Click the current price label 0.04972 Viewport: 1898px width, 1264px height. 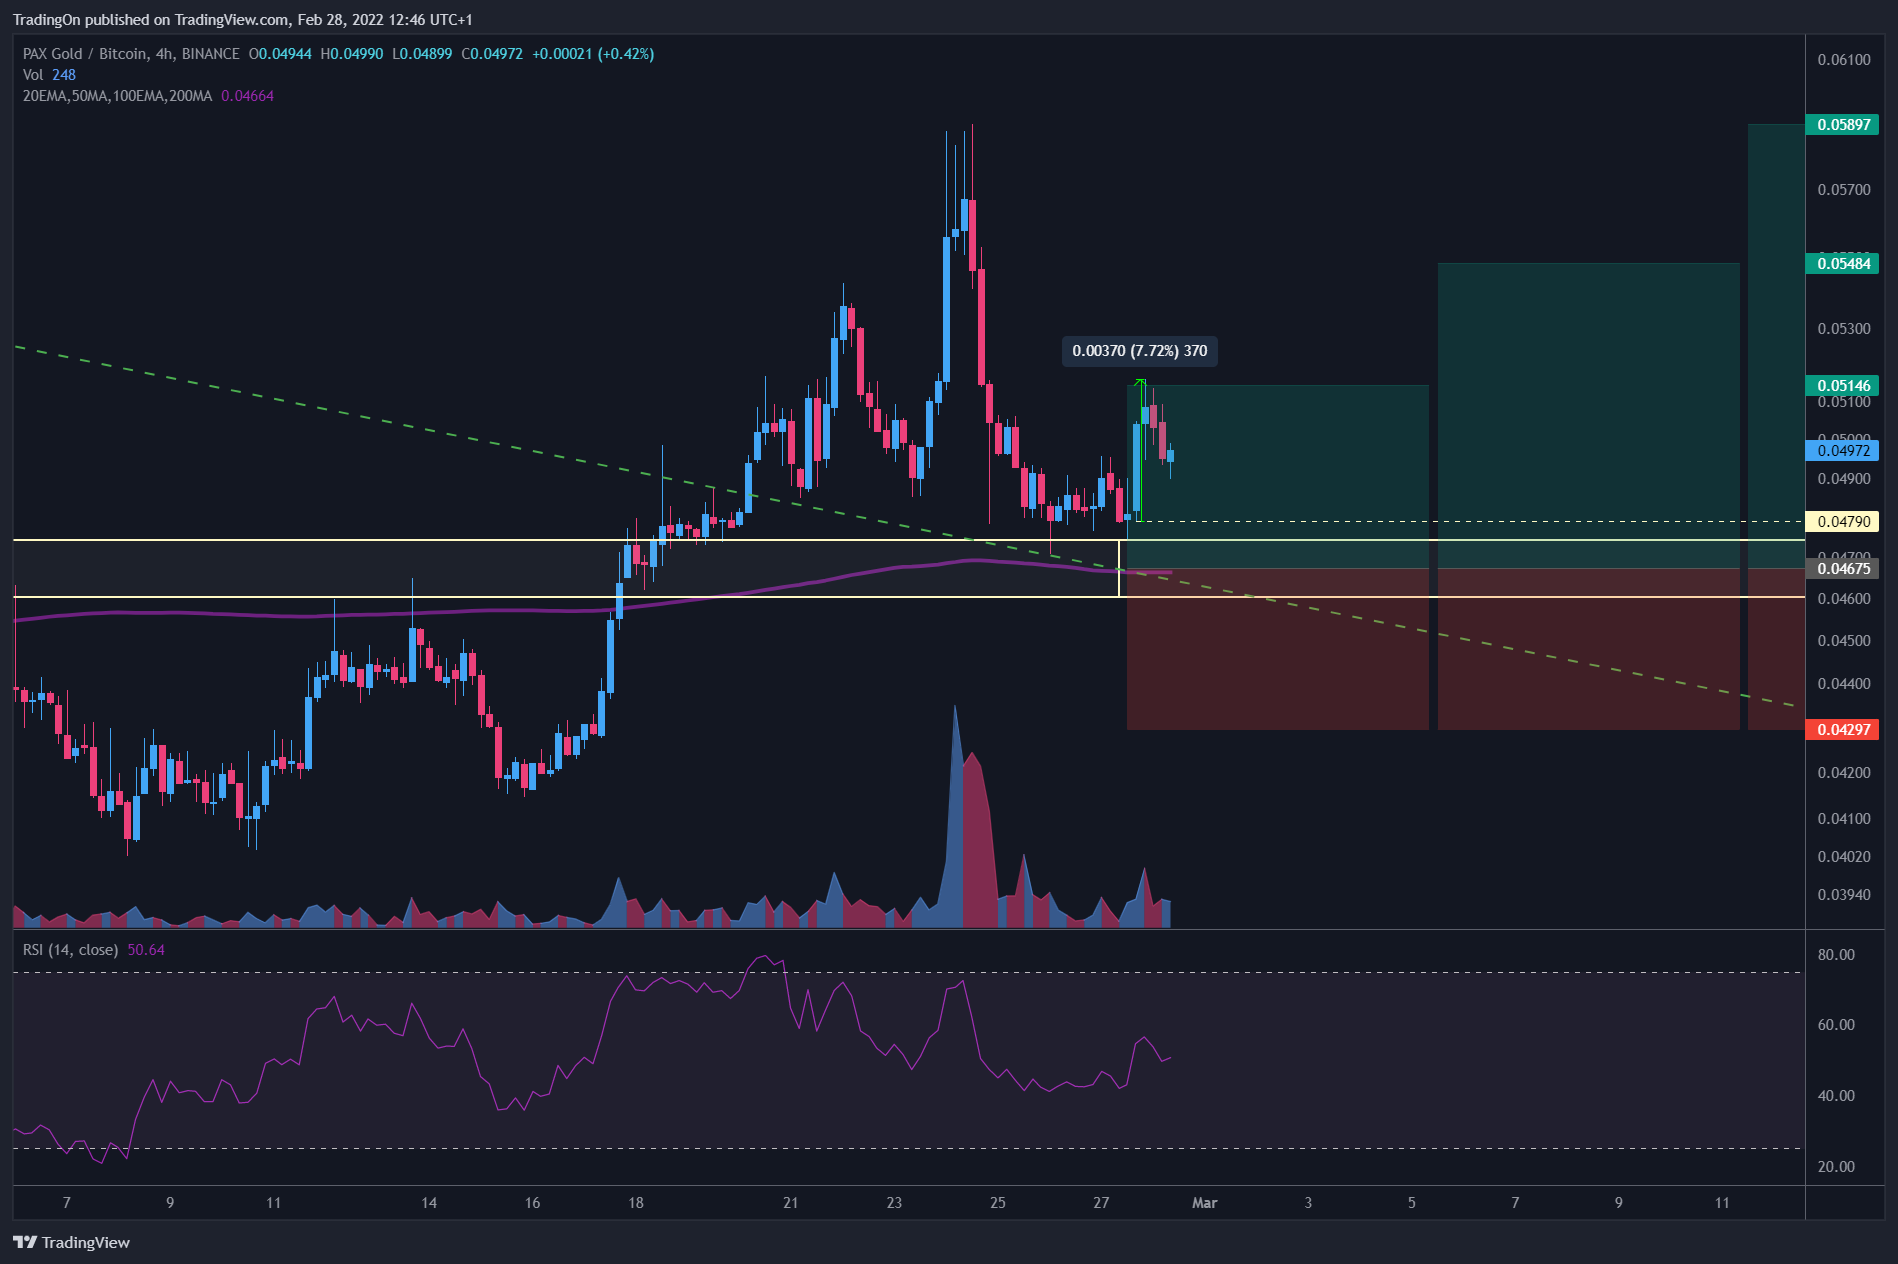[x=1843, y=451]
